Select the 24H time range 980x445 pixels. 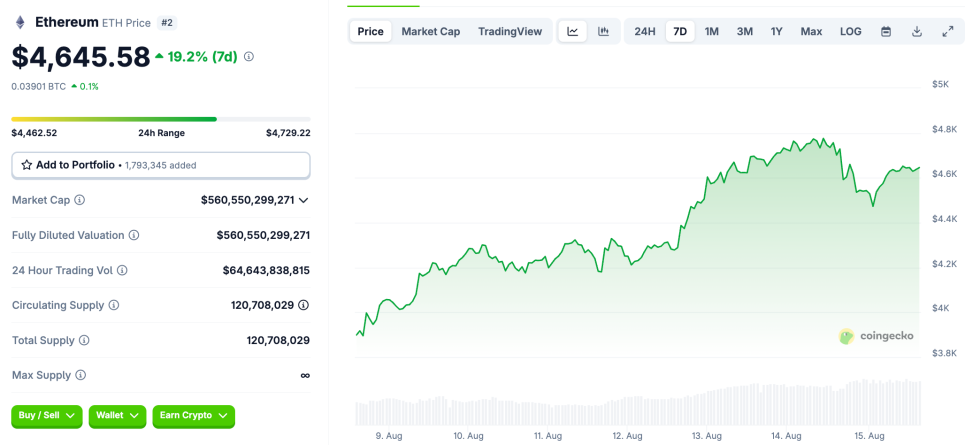[645, 32]
